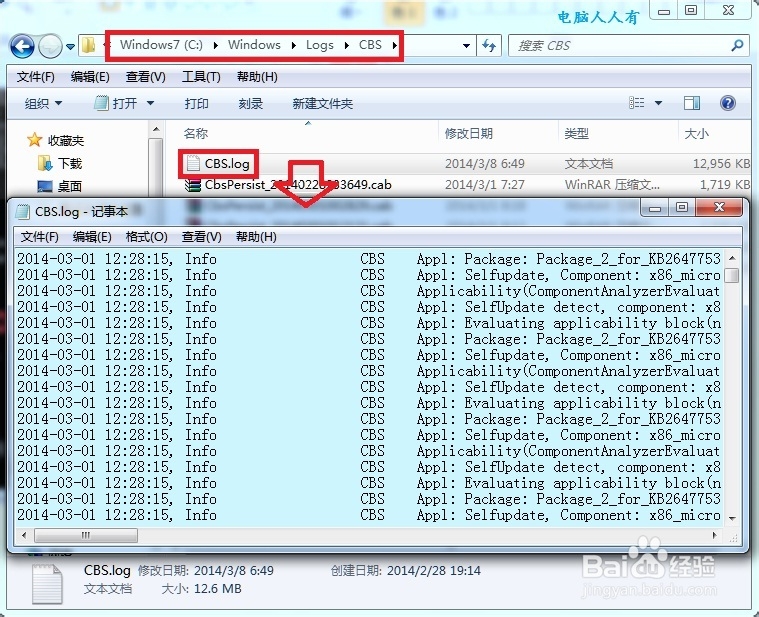
Task: Click Notepad vertical scroll up arrow
Action: [732, 258]
